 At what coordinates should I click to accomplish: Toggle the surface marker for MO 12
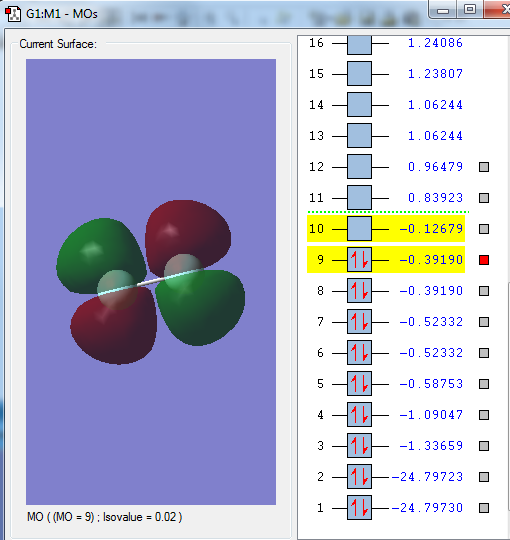pyautogui.click(x=484, y=167)
